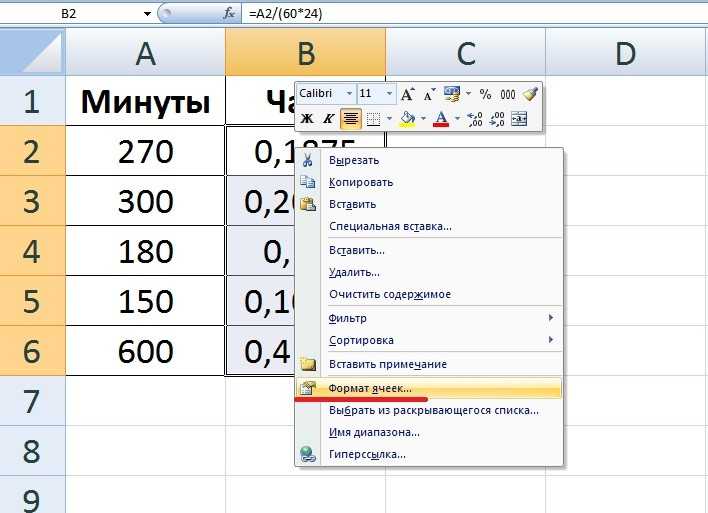
Task: Choose Удалить... from context menu
Action: point(429,272)
